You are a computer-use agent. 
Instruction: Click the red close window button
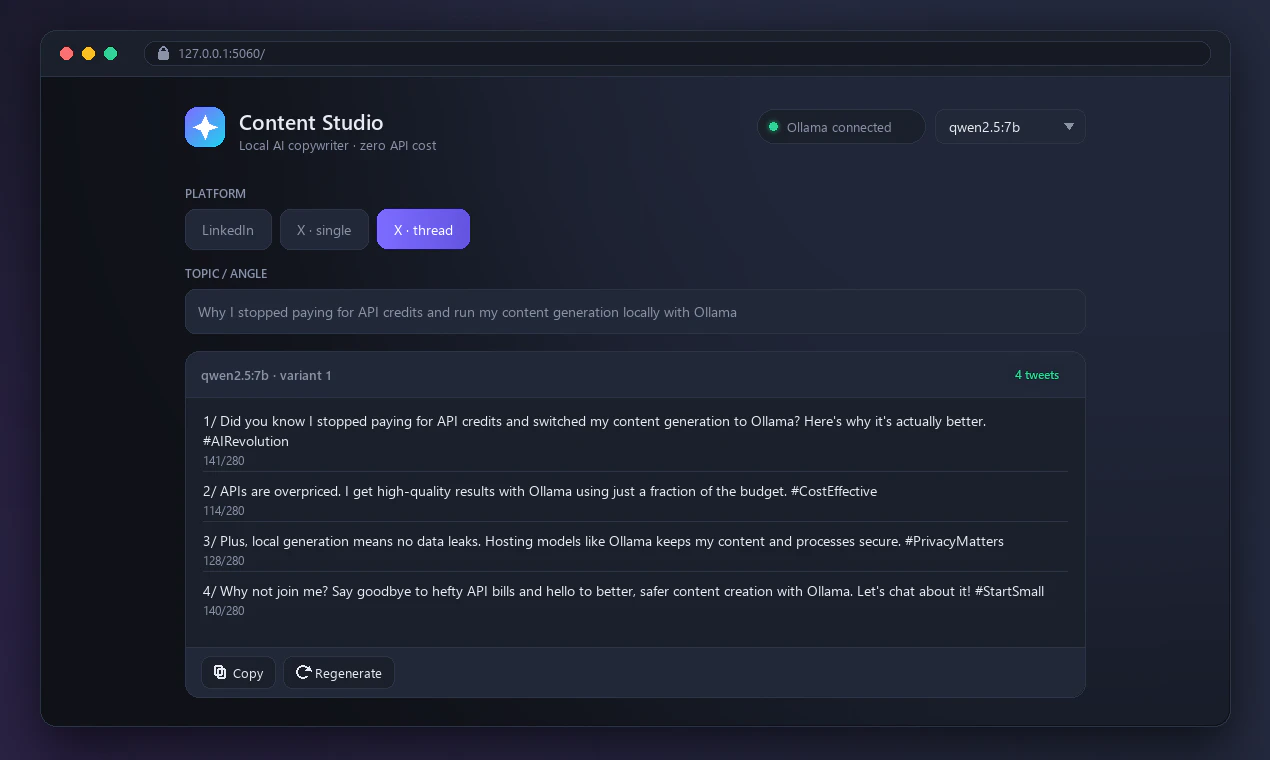pos(67,54)
